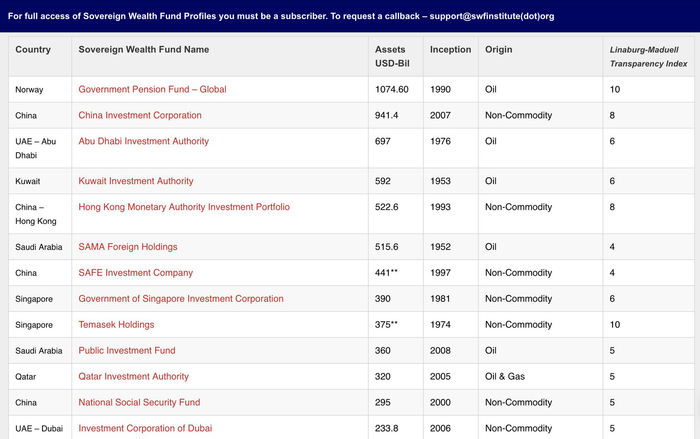
Task: Open Hong Kong Monetary Authority Investment Portfolio
Action: click(184, 207)
